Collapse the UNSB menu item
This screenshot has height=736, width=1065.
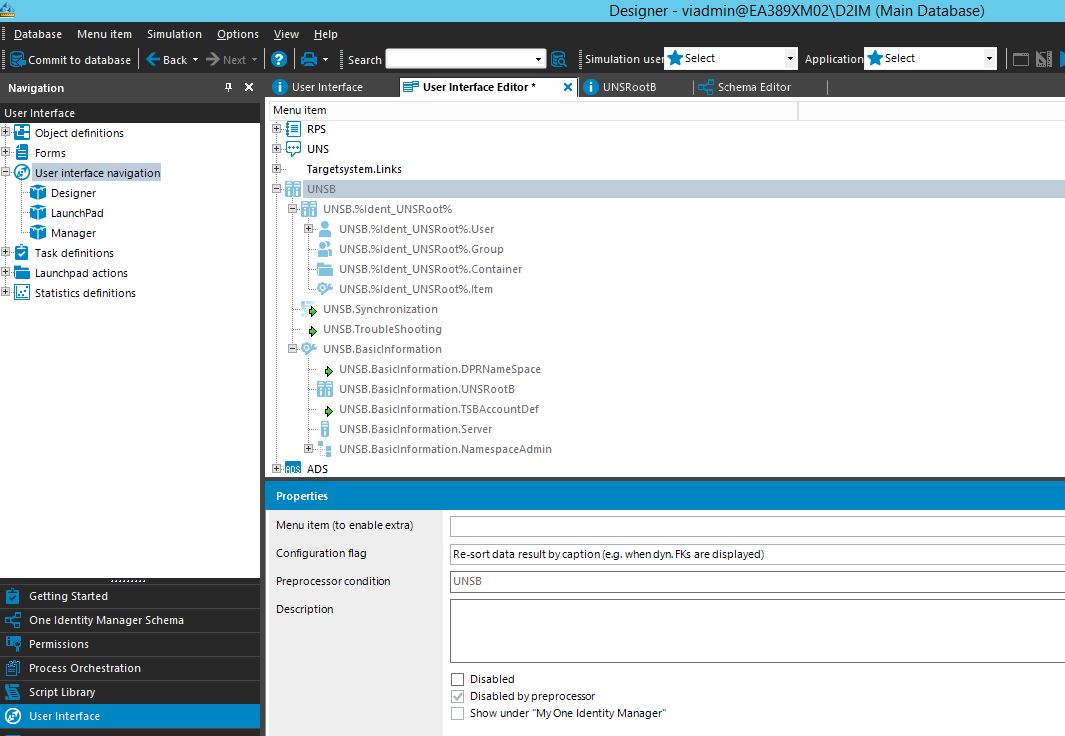(x=276, y=189)
